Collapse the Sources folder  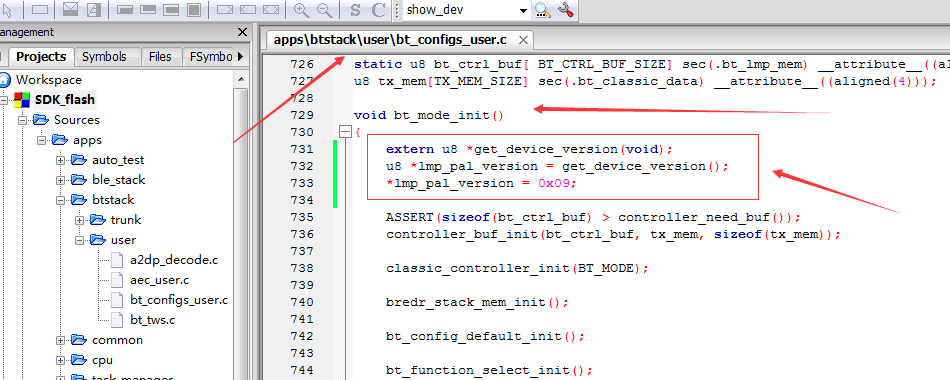click(22, 119)
